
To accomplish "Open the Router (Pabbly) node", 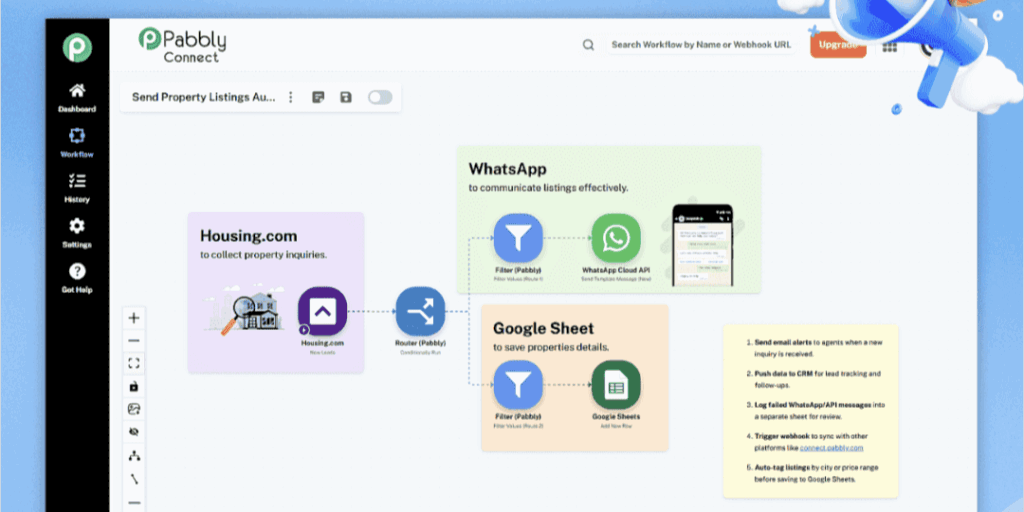I will [x=420, y=312].
